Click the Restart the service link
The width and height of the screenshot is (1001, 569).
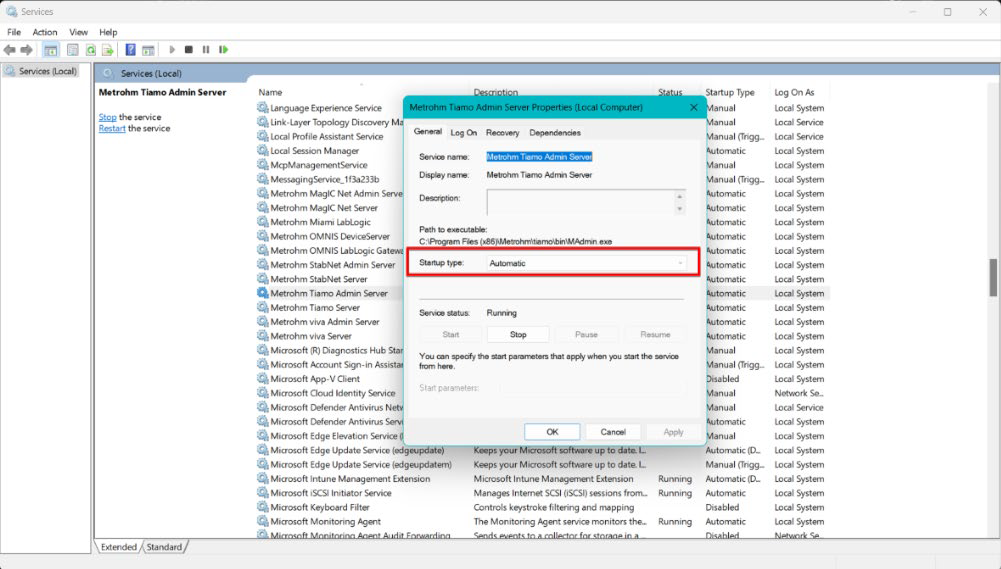pyautogui.click(x=112, y=128)
